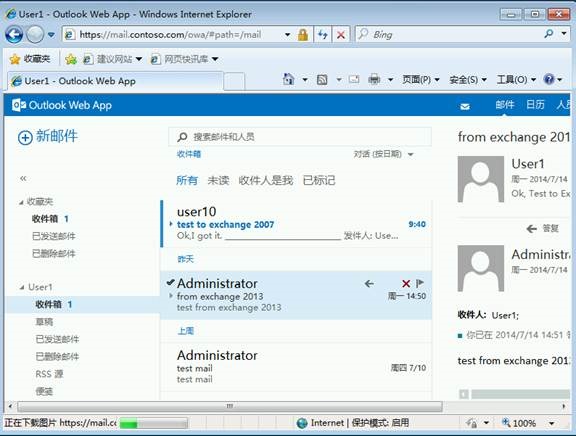Click 搜索邮件和人员 search field
The height and width of the screenshot is (436, 576).
[x=300, y=137]
